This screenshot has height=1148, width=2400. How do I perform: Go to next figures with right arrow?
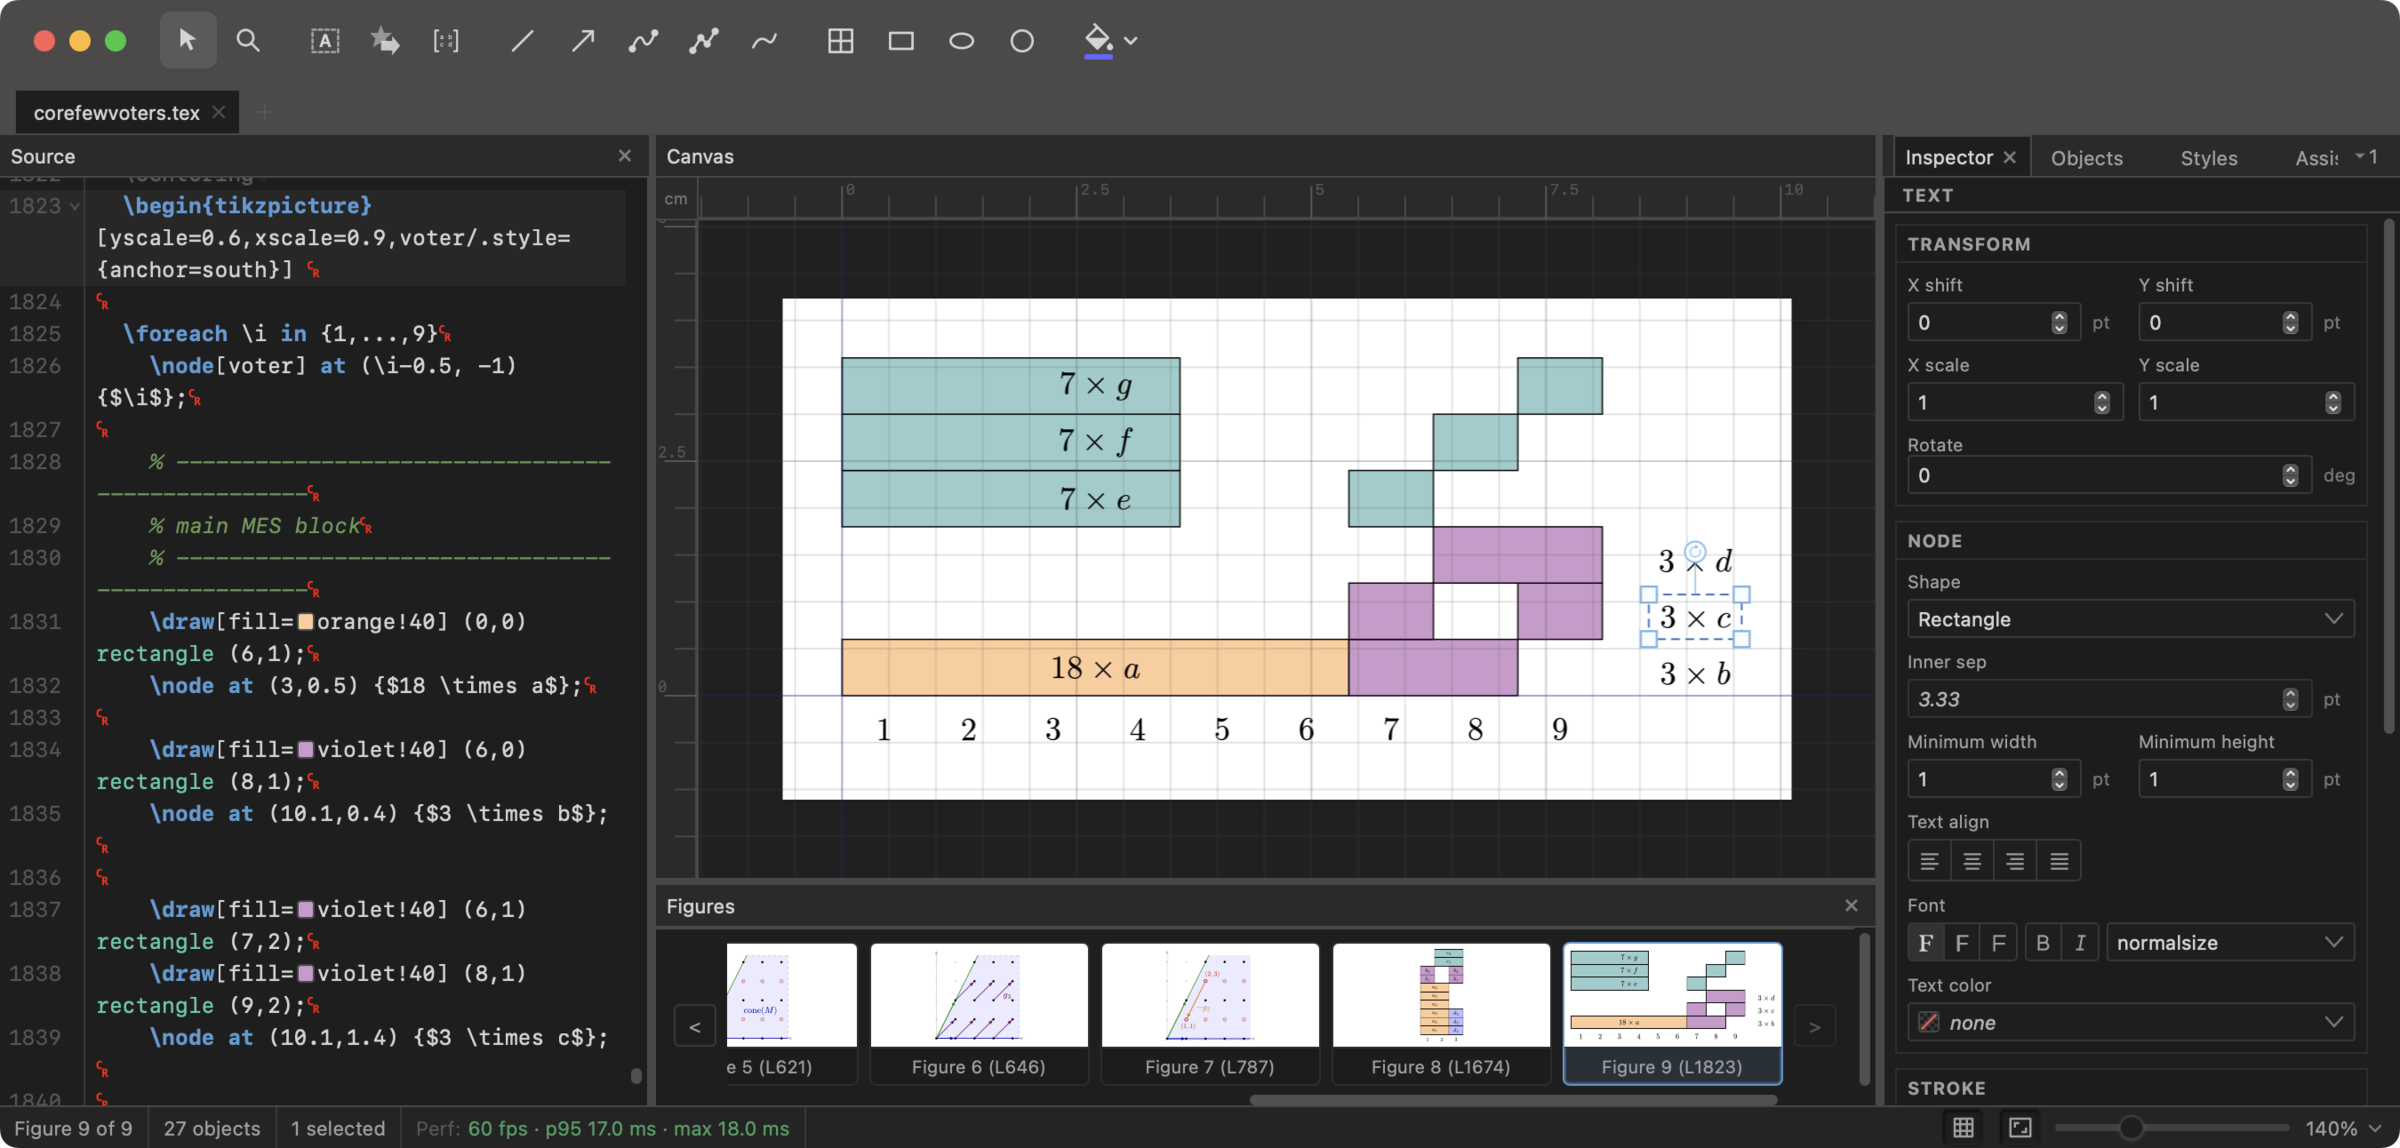[1815, 1026]
